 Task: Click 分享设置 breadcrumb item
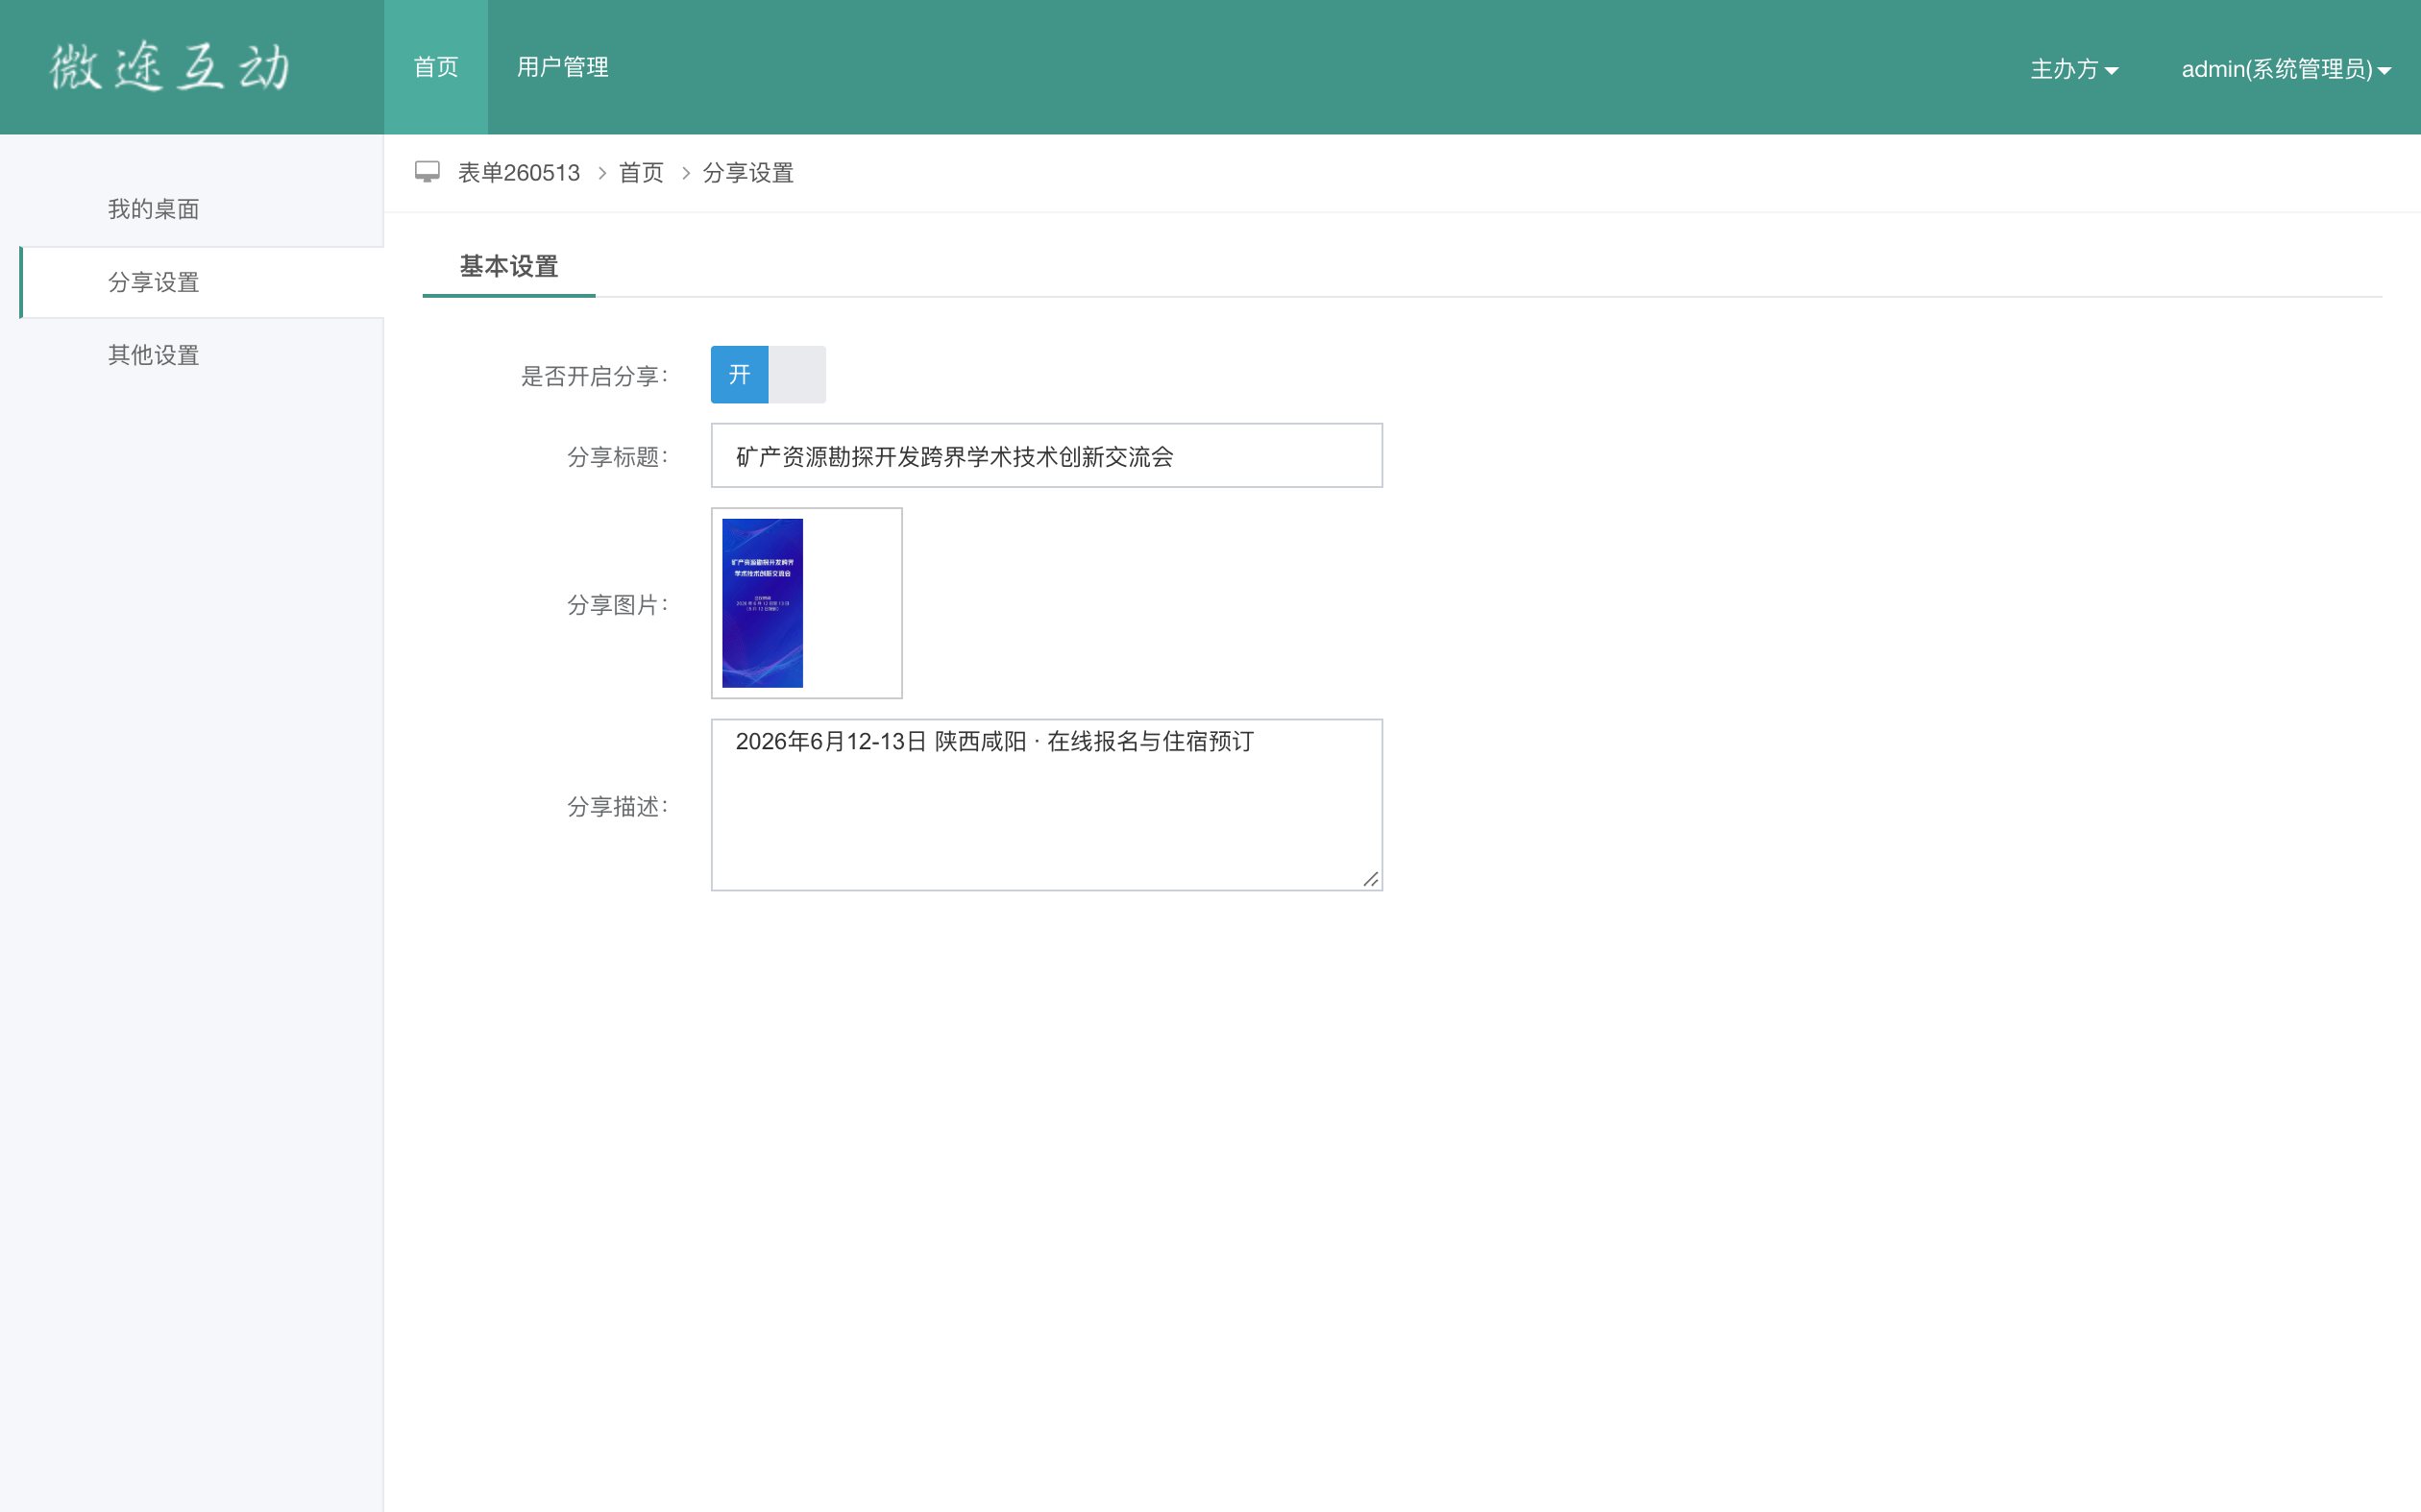pyautogui.click(x=748, y=173)
